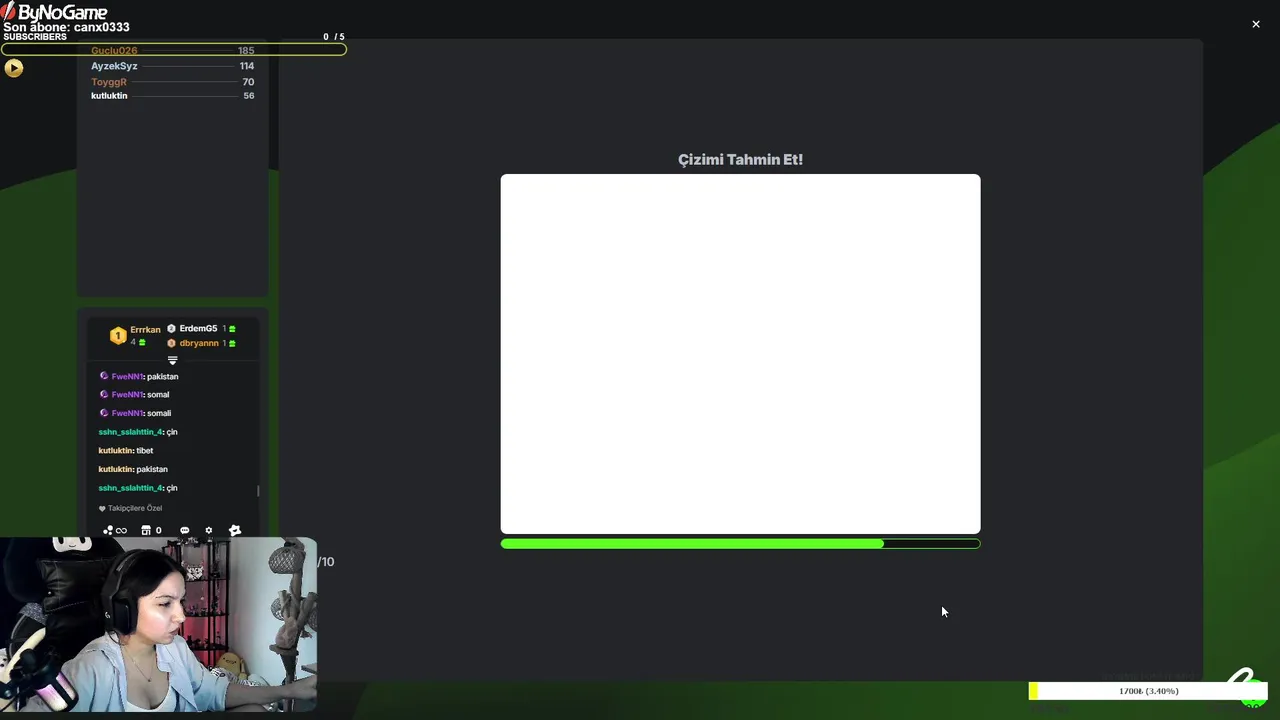Open the chat shop icon showing 0
1280x720 pixels.
coord(151,530)
